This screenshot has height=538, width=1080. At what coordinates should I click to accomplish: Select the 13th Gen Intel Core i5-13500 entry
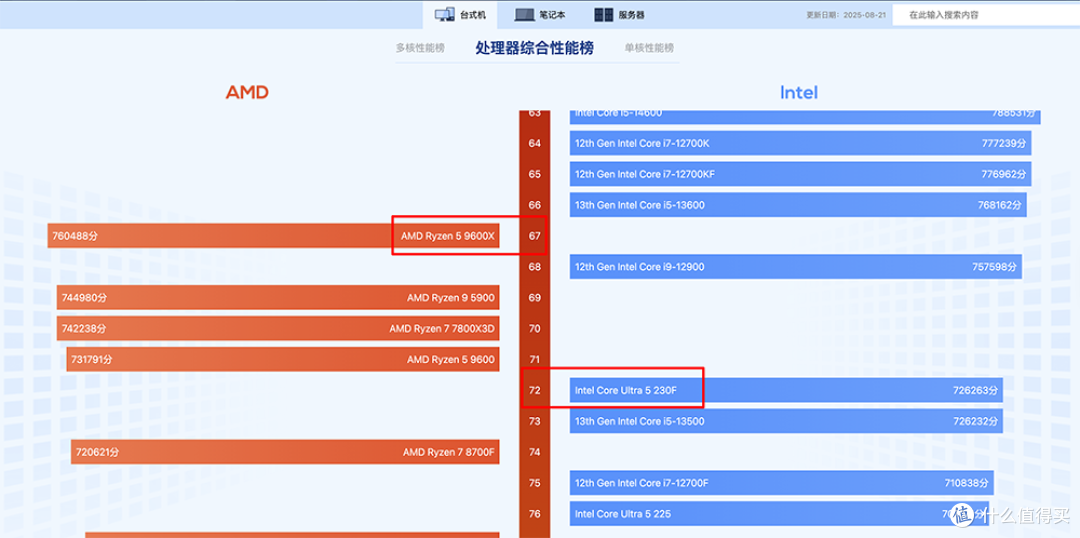coord(786,421)
